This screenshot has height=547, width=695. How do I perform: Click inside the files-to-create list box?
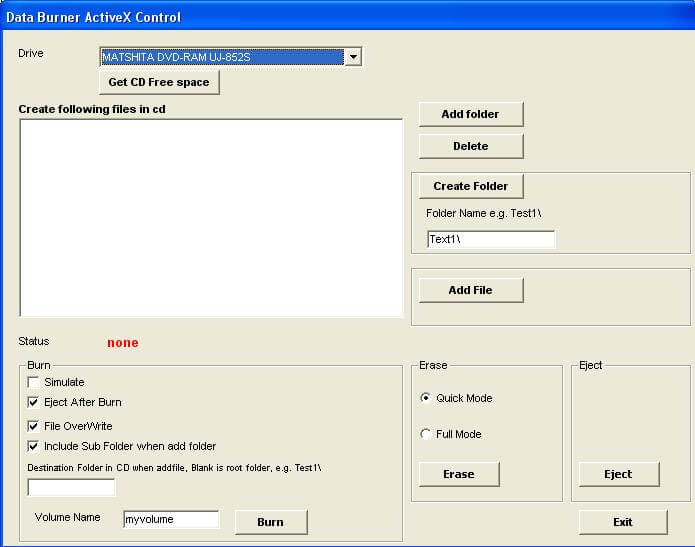pyautogui.click(x=210, y=217)
